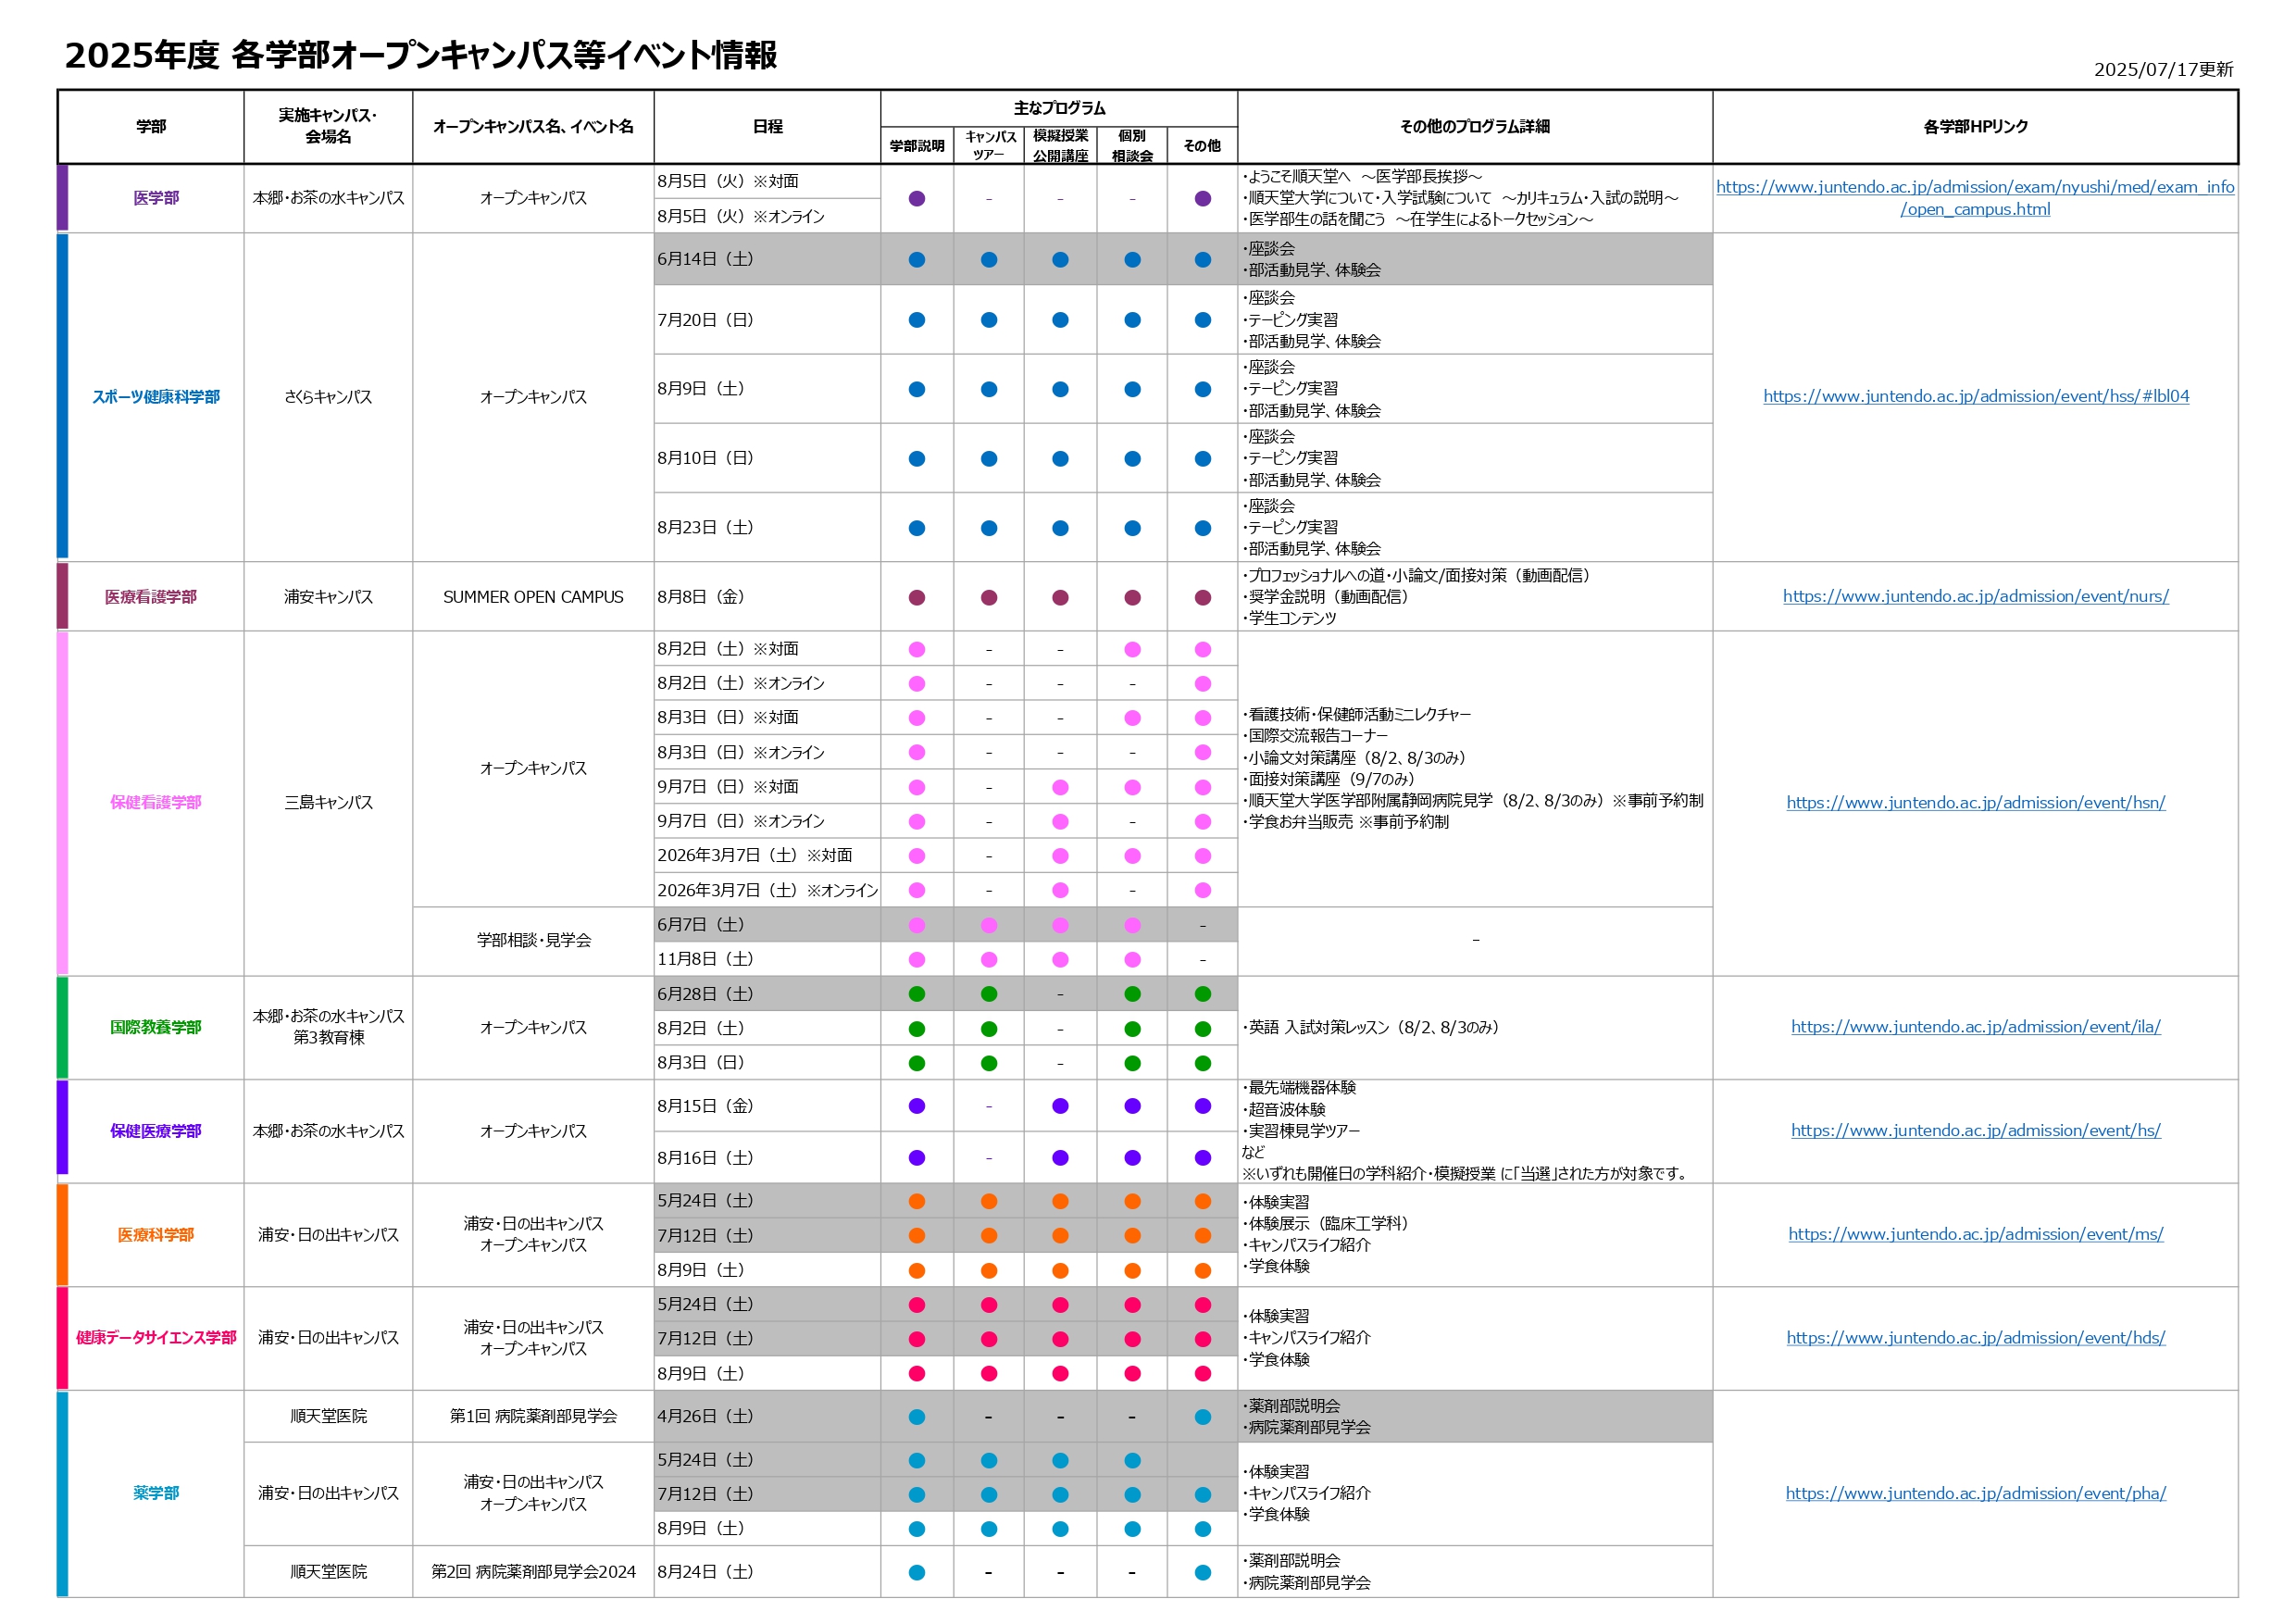Open the 医療看護学部 nurs event link
The image size is (2296, 1624).
1976,596
